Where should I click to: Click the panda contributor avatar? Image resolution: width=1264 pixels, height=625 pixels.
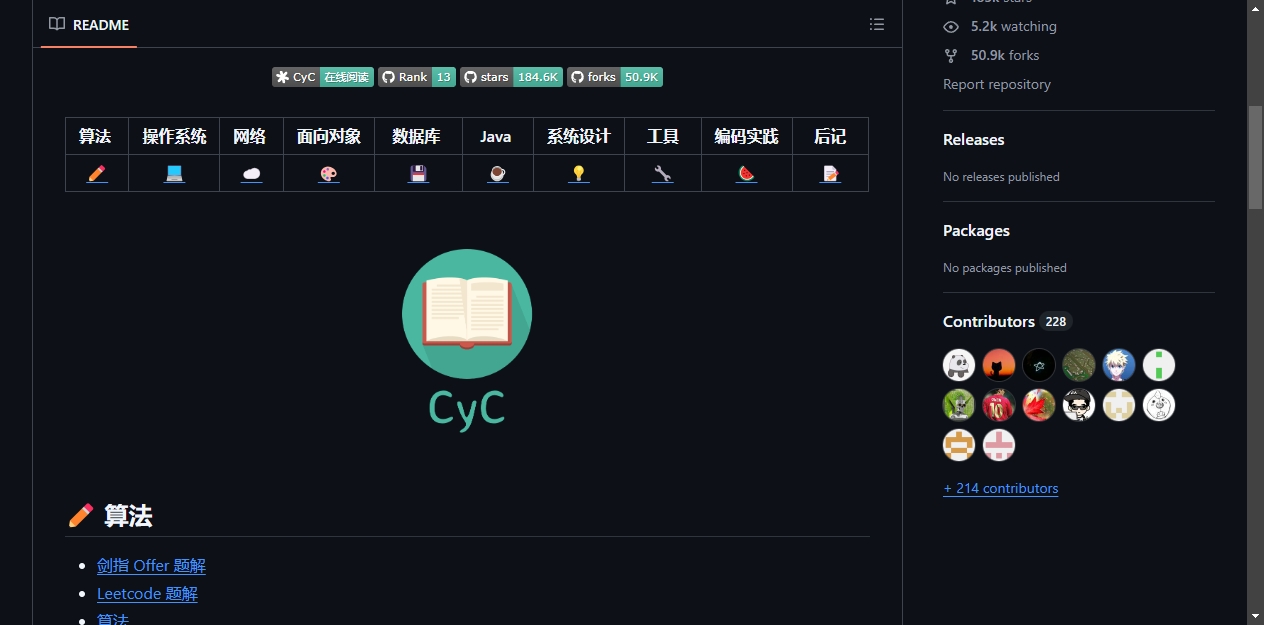click(x=959, y=365)
